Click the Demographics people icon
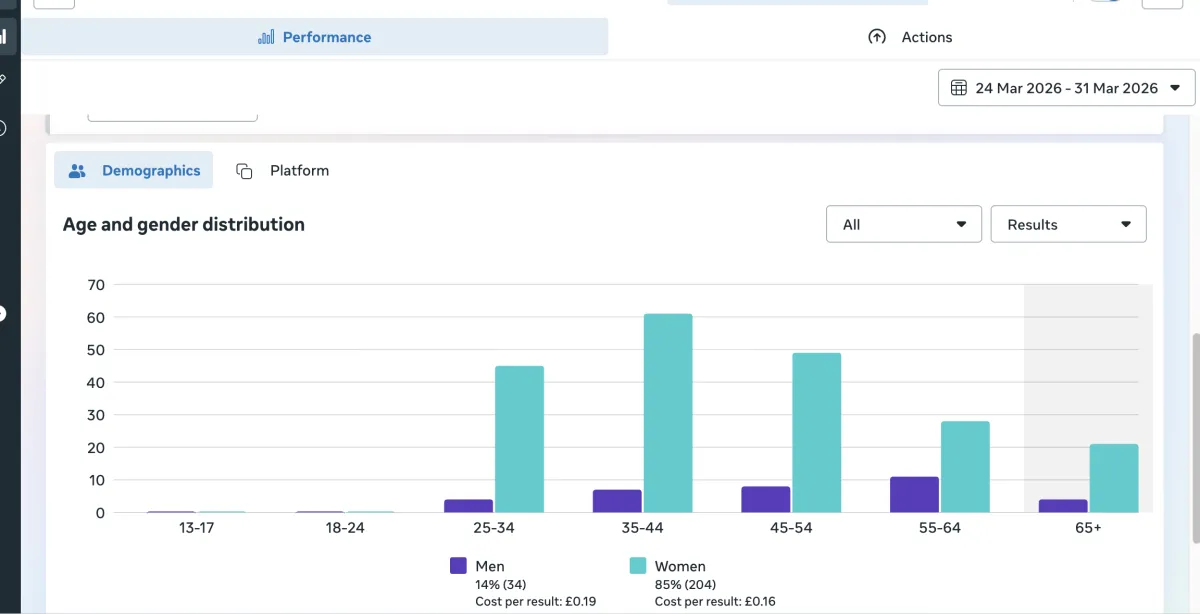 (77, 171)
